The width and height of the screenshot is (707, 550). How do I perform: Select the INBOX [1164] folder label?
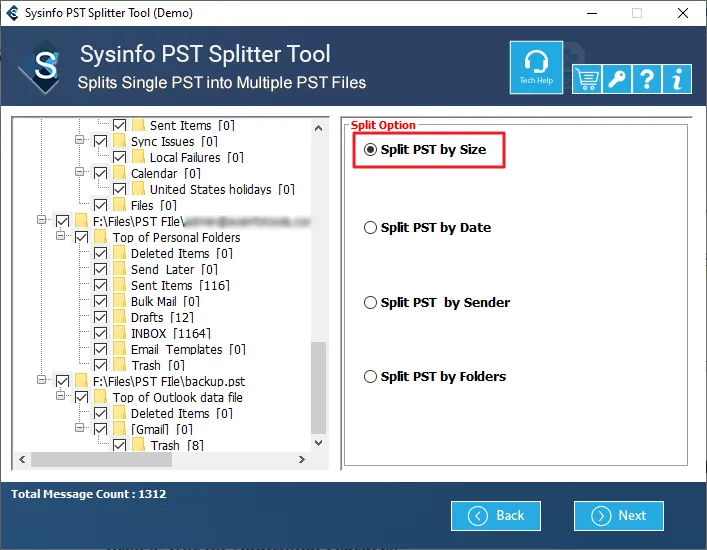coord(171,334)
